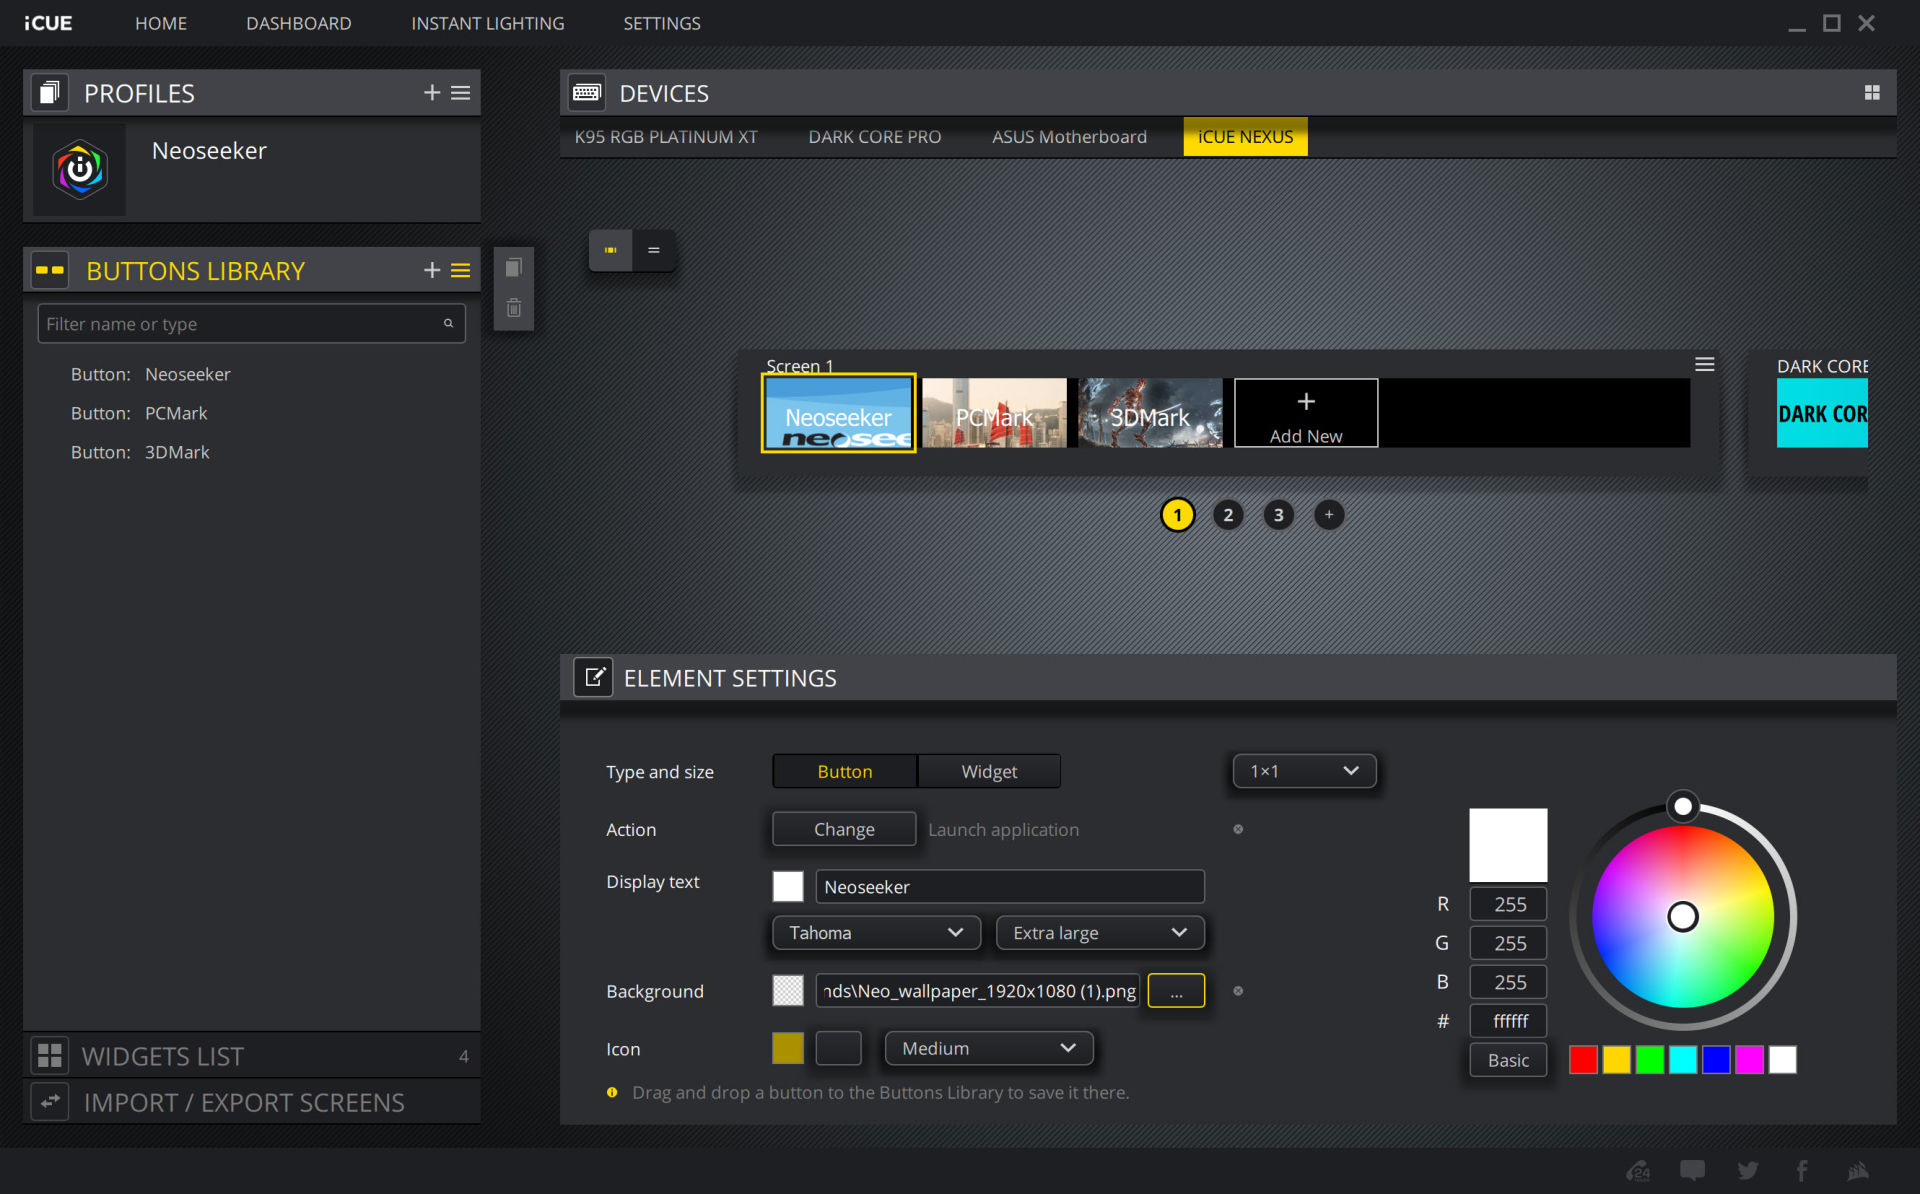Delete the selected element via trash icon
This screenshot has height=1194, width=1920.
(x=513, y=307)
